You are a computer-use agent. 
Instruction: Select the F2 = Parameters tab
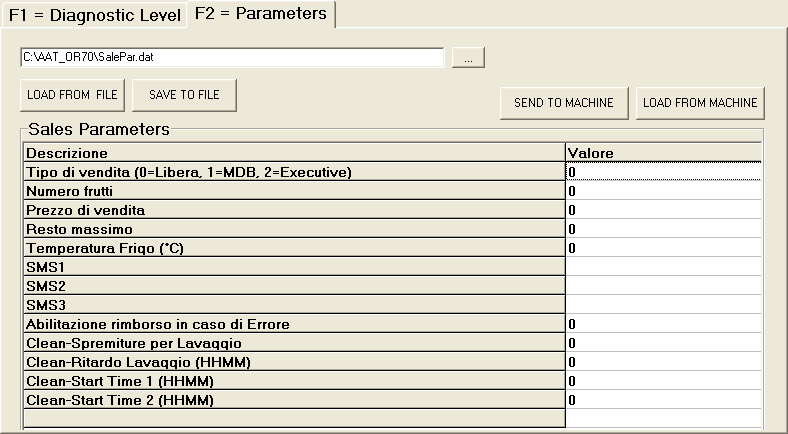pos(261,14)
